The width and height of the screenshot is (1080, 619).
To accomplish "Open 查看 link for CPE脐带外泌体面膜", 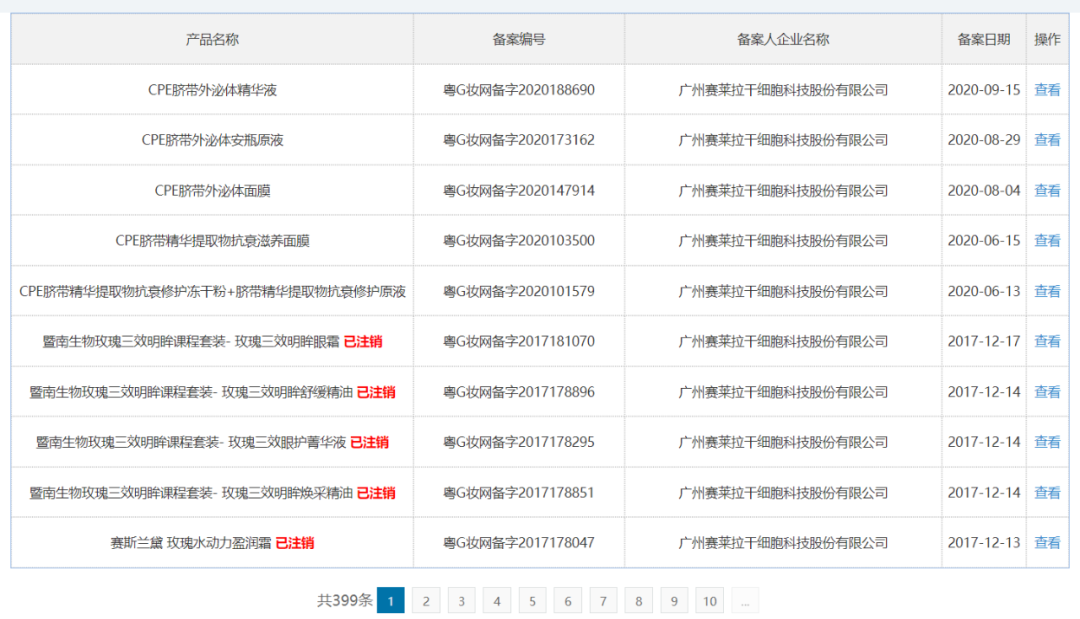I will (1047, 191).
